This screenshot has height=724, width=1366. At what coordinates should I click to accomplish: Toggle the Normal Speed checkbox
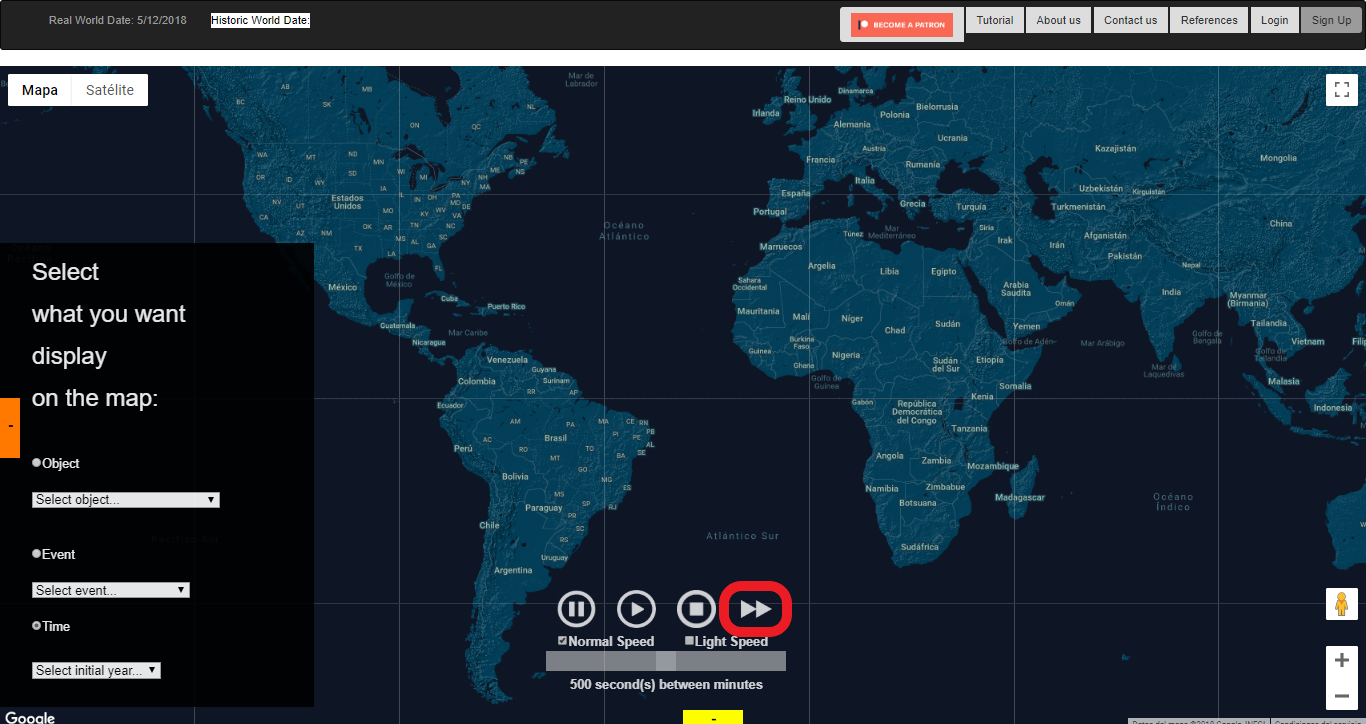[562, 641]
